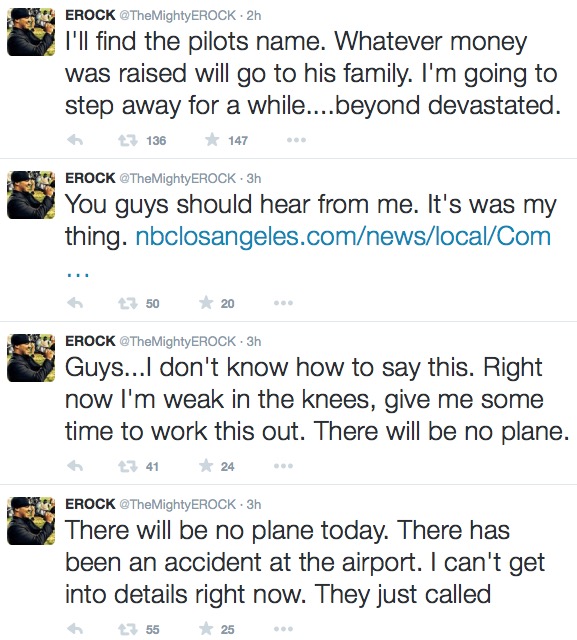
Task: Open more options on the nbclosangeles link tweet
Action: coord(283,303)
